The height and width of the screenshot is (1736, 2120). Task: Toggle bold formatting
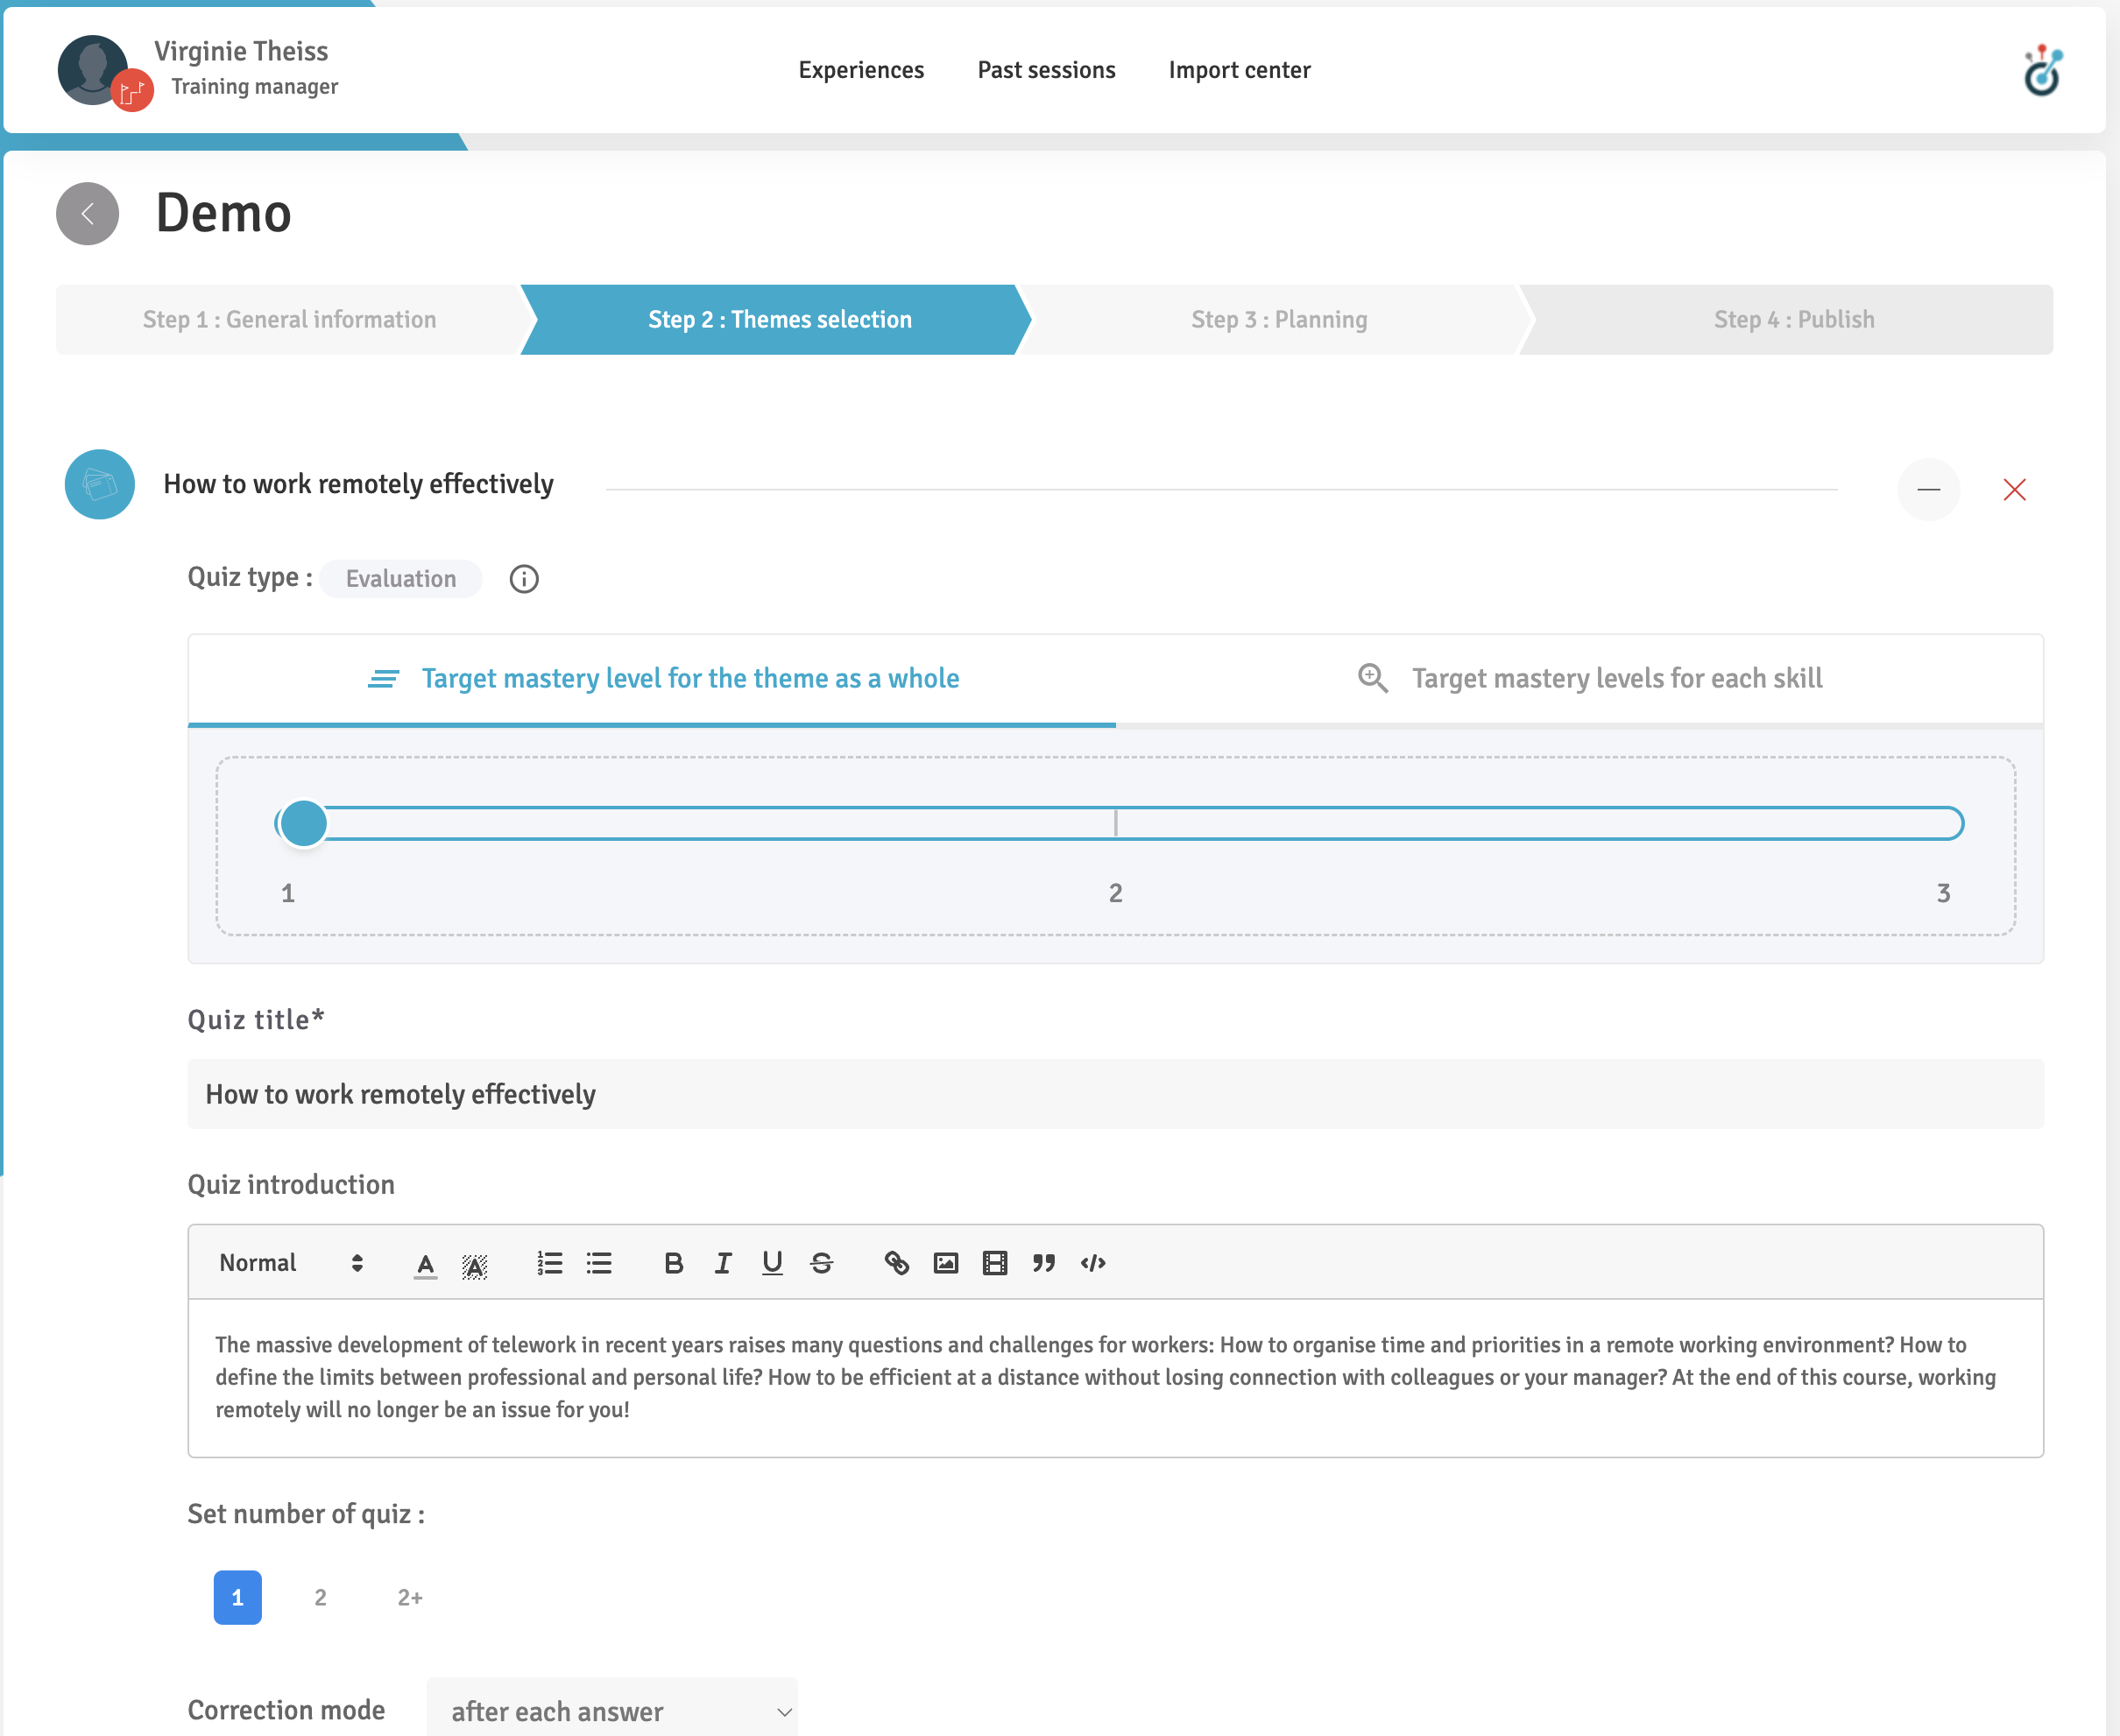(x=674, y=1263)
